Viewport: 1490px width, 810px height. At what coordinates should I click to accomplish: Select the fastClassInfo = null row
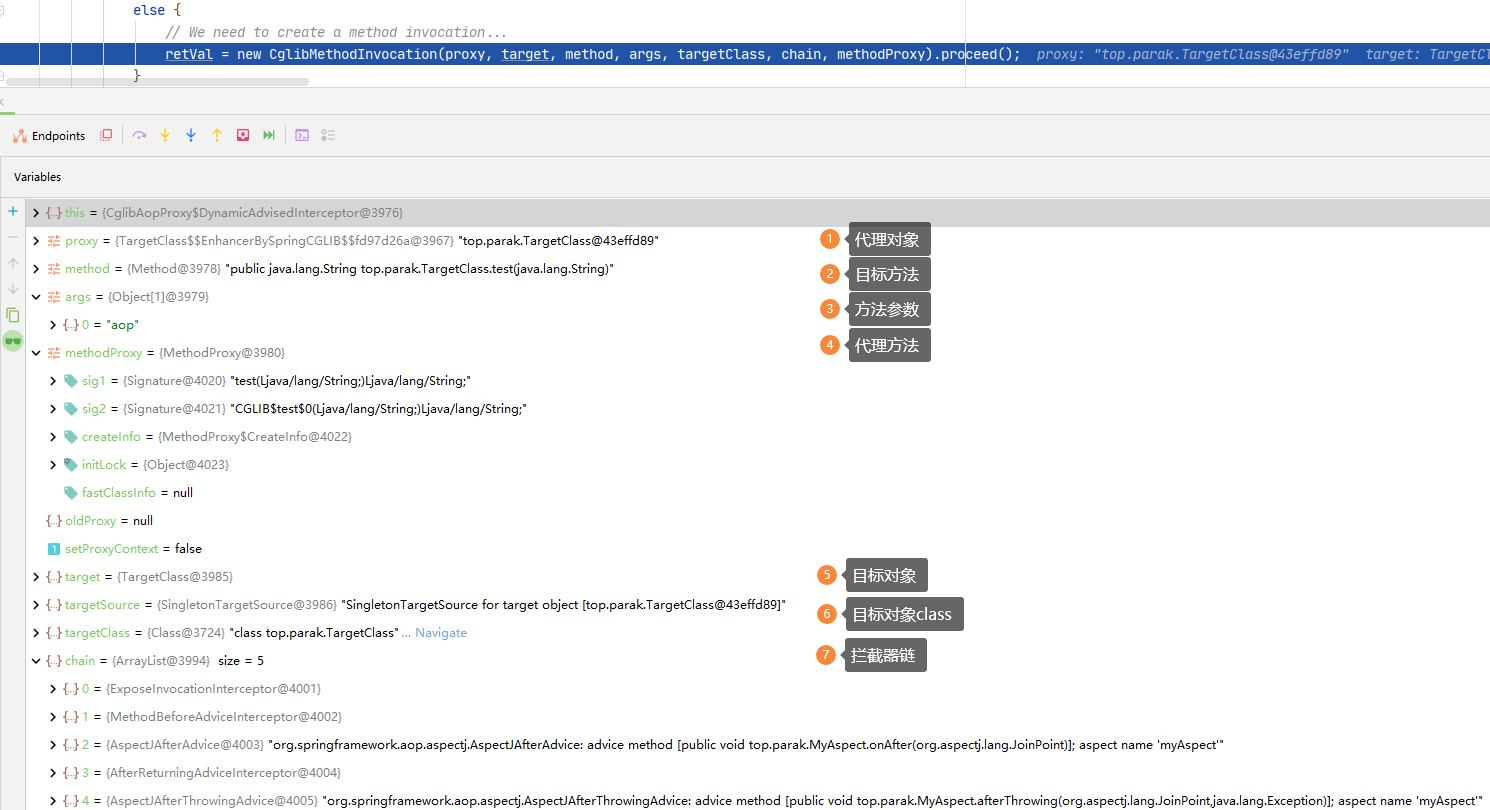click(x=757, y=493)
